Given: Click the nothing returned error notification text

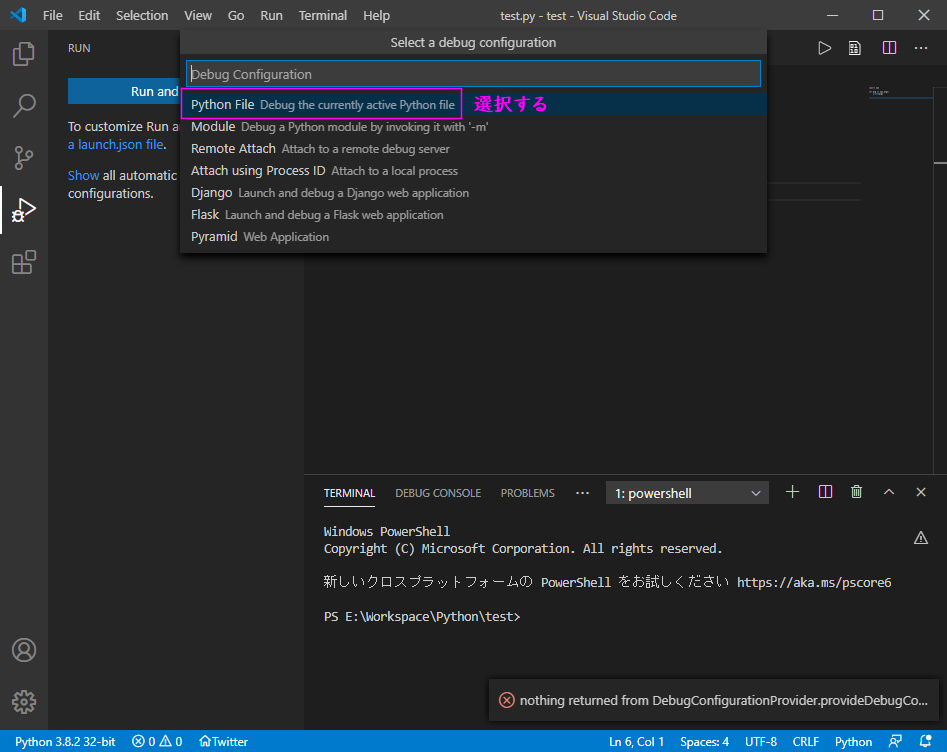Looking at the screenshot, I should (724, 700).
